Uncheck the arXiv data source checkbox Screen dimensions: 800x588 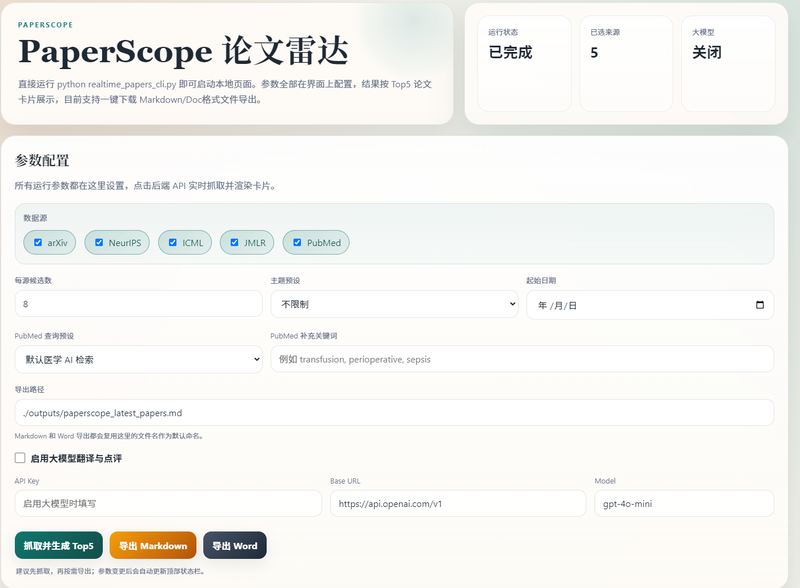pyautogui.click(x=38, y=242)
